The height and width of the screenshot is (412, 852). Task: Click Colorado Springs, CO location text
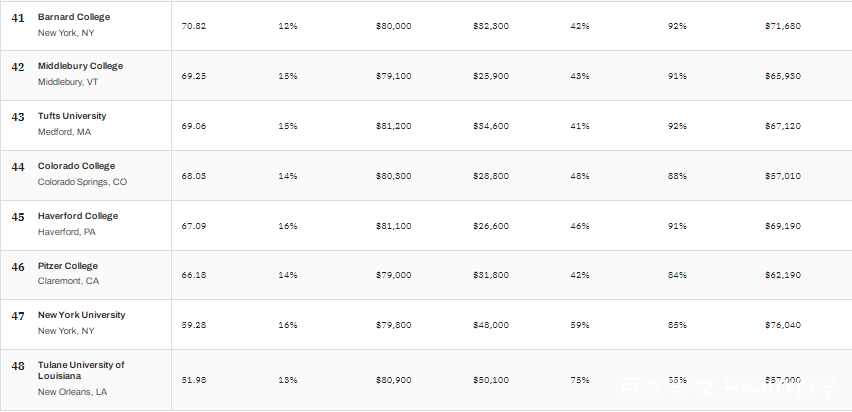pyautogui.click(x=82, y=182)
